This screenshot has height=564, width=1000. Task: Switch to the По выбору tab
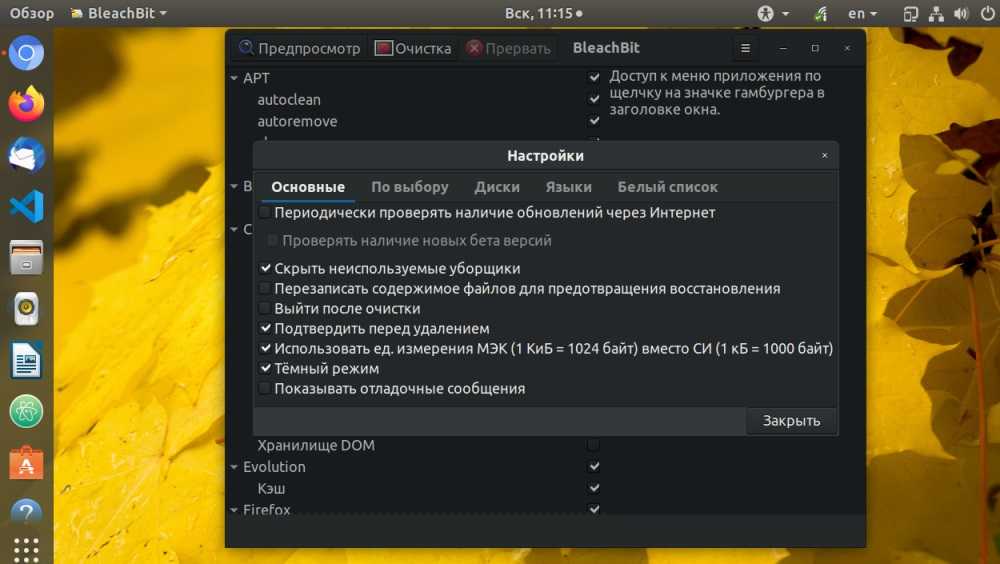coord(409,187)
